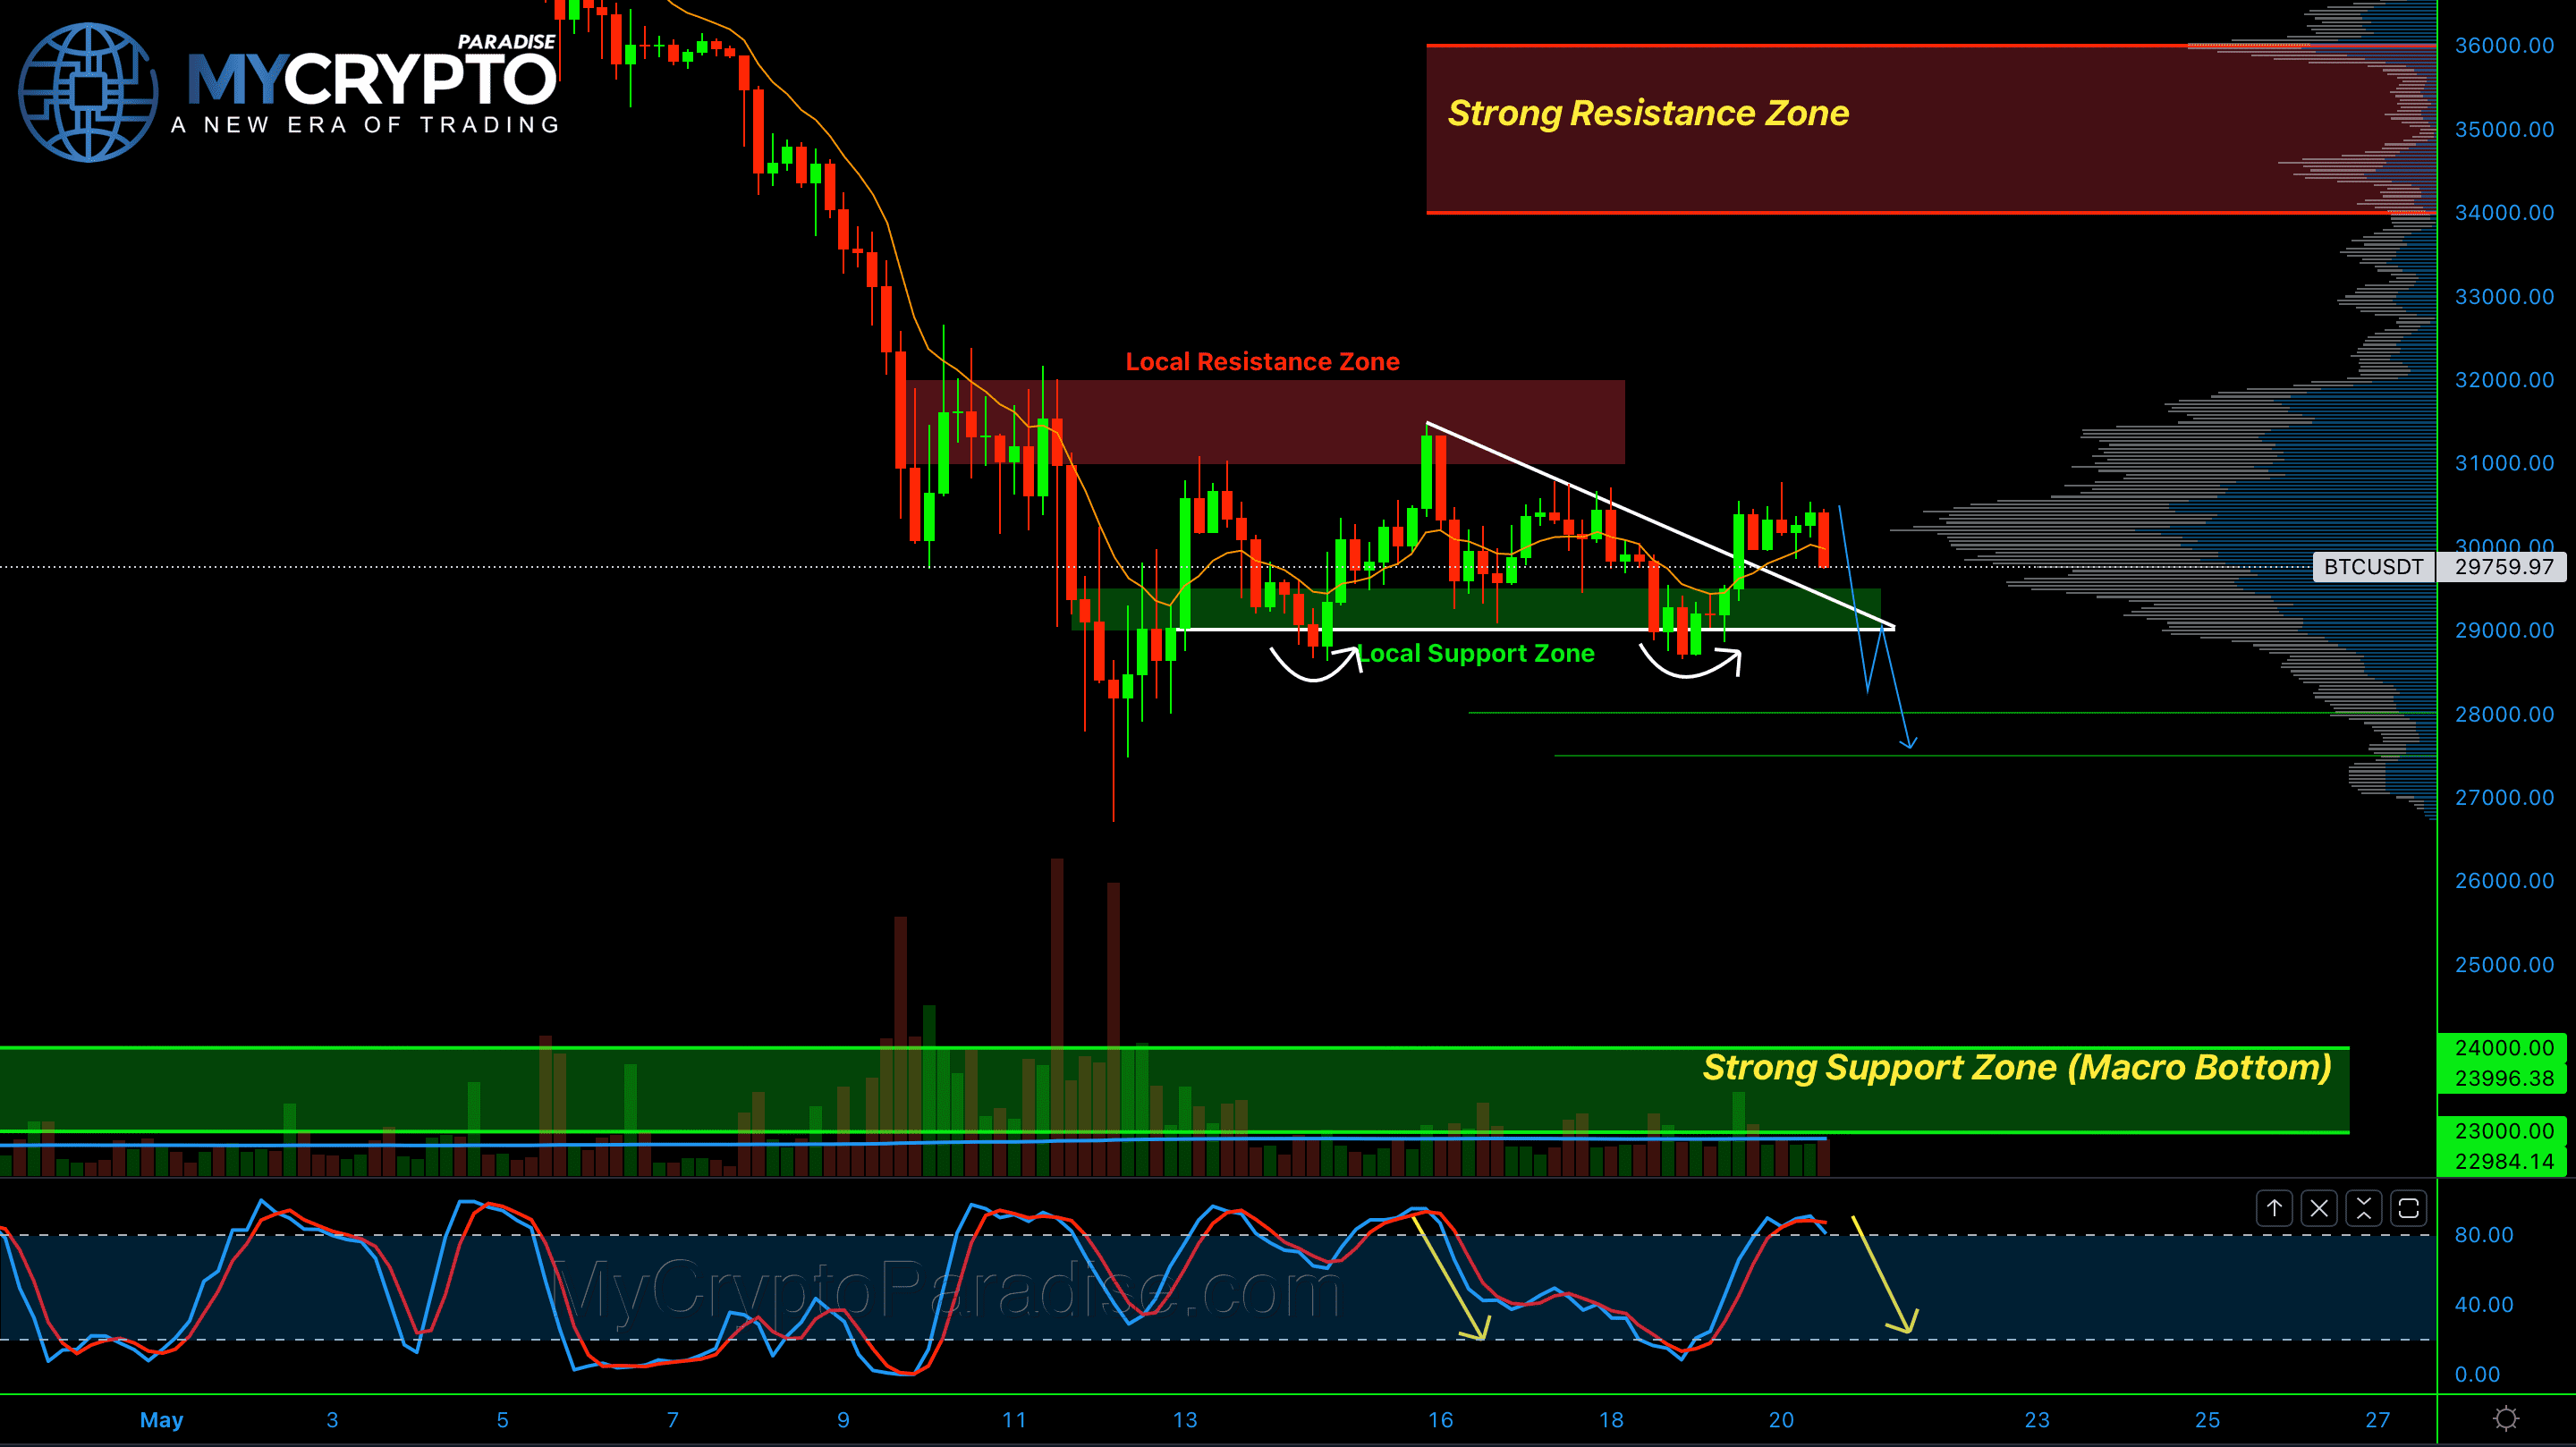Click the 20 date marker on time axis
This screenshot has width=2576, height=1447.
pyautogui.click(x=1780, y=1419)
